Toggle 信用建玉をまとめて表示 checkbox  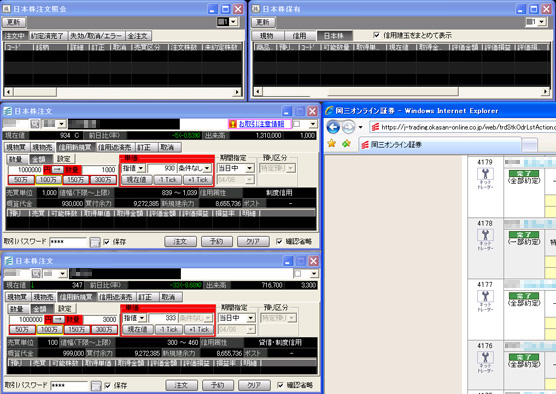click(377, 35)
